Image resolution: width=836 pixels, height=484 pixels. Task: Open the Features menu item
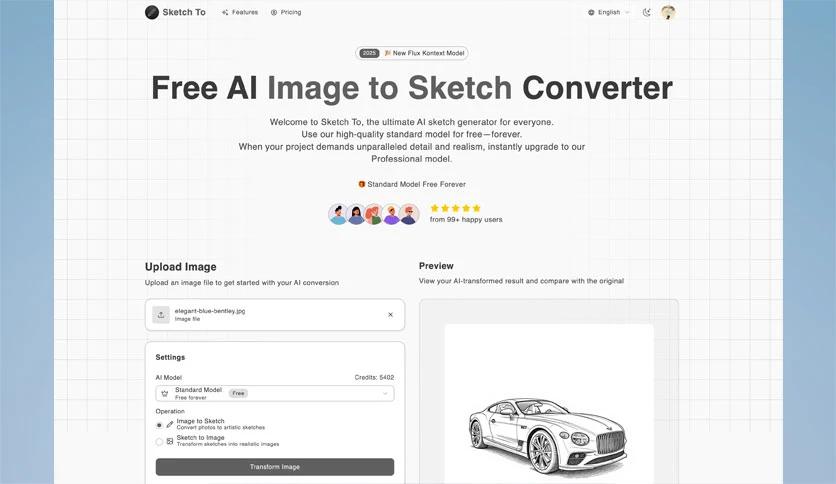[240, 12]
